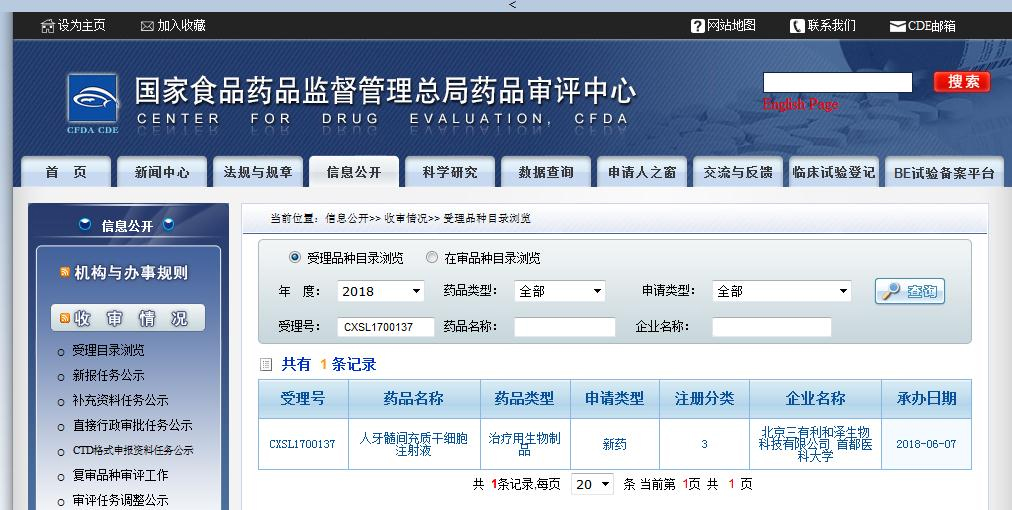Click 信息公开 in the breadcrumb path
Viewport: 1012px width, 510px height.
coord(346,219)
